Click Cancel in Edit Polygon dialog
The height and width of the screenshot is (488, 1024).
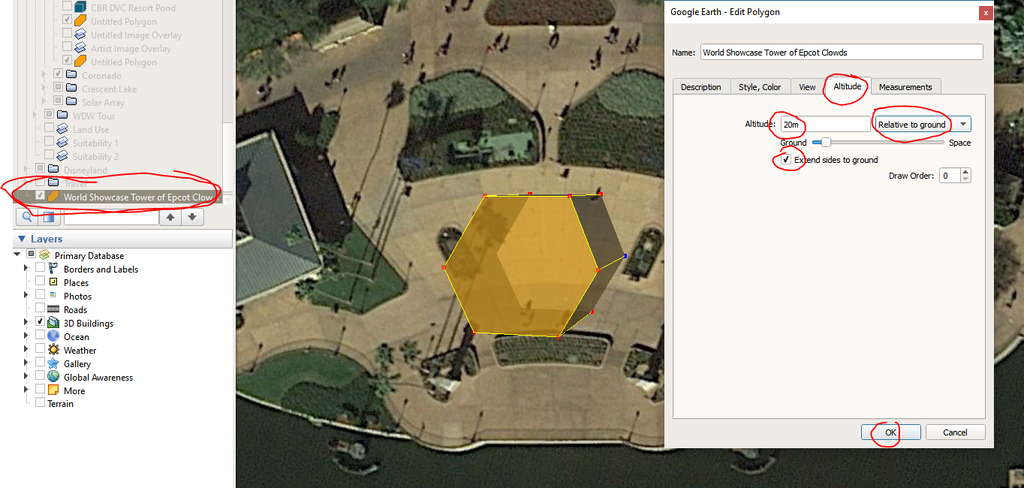point(955,432)
